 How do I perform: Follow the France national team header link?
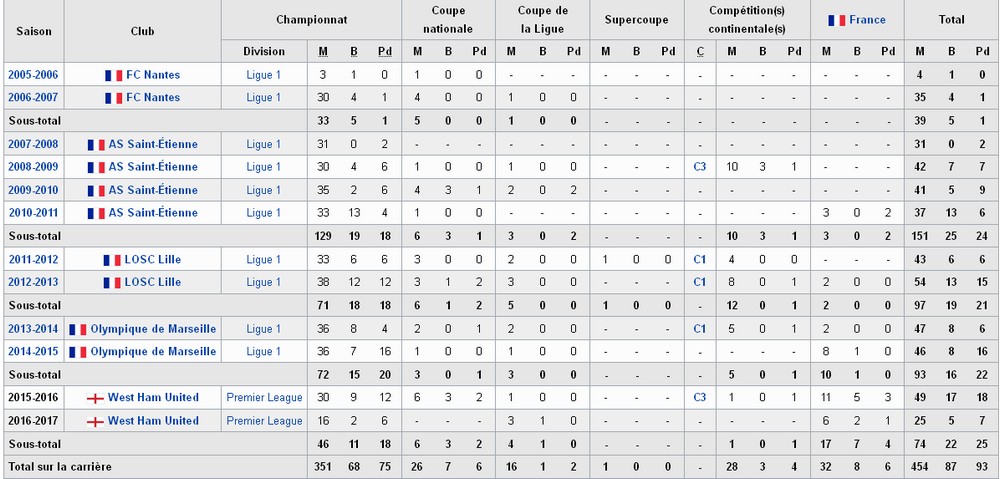click(x=867, y=20)
